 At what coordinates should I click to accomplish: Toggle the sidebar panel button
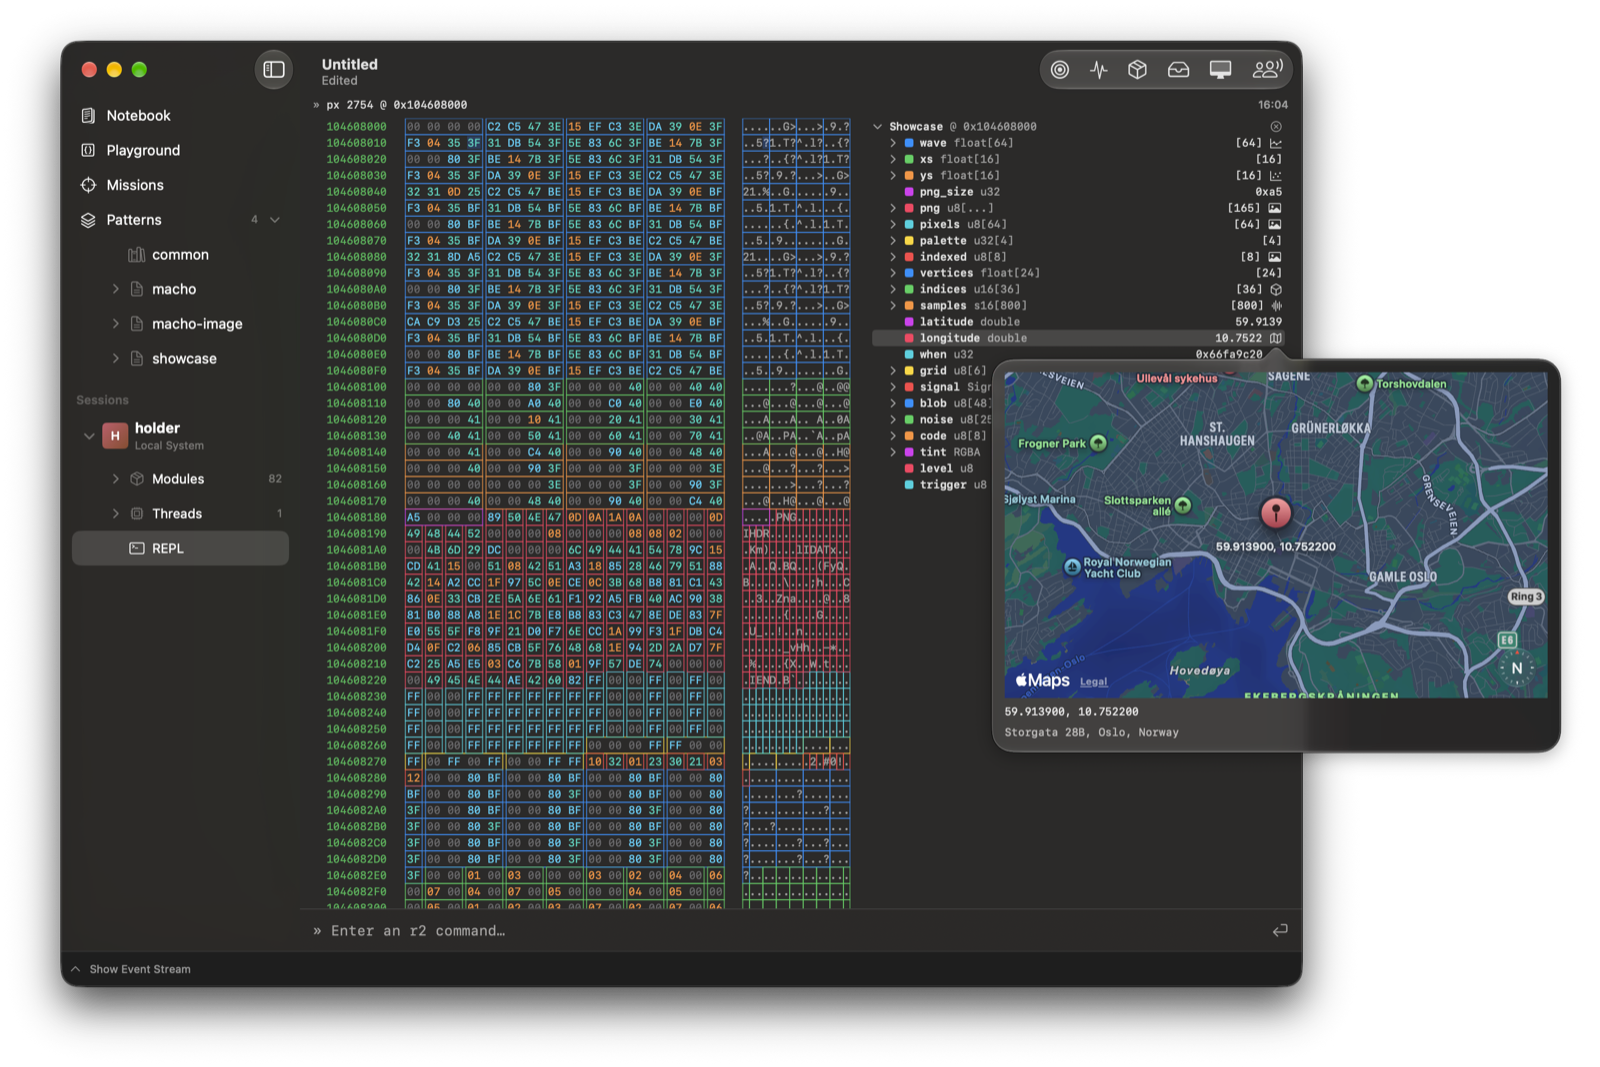coord(274,69)
